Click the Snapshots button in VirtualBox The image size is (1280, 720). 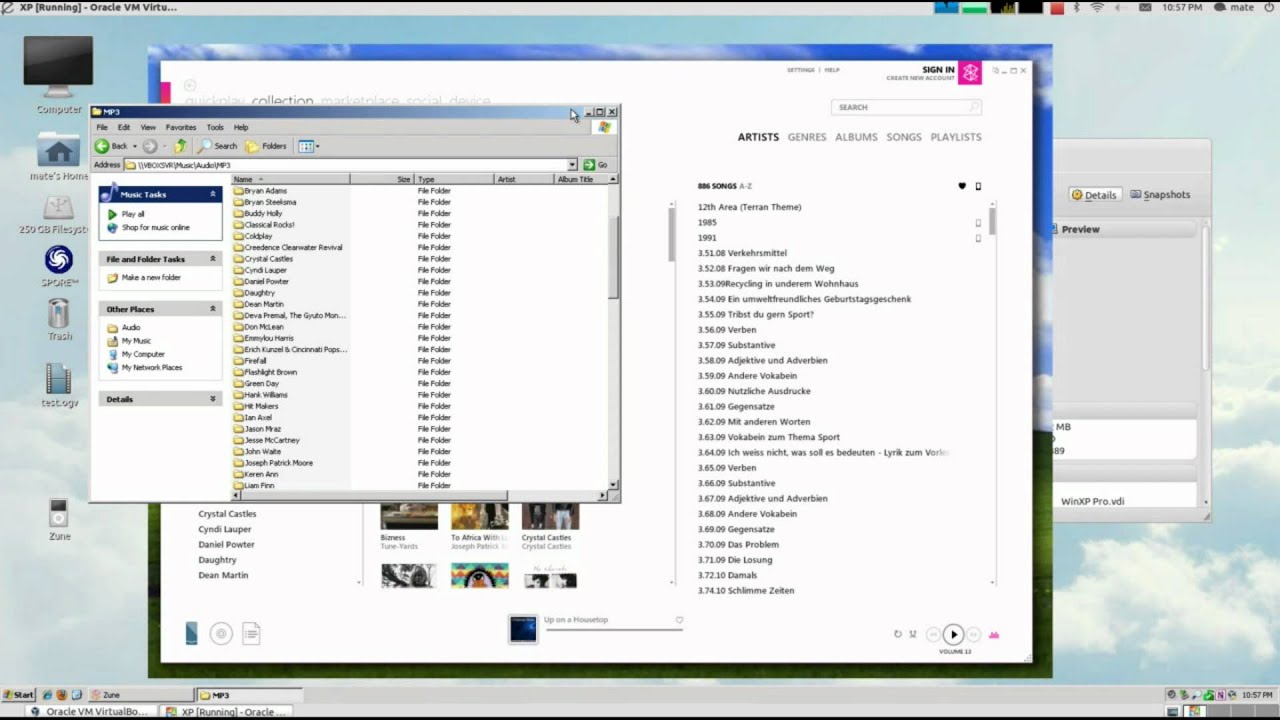pyautogui.click(x=1159, y=195)
